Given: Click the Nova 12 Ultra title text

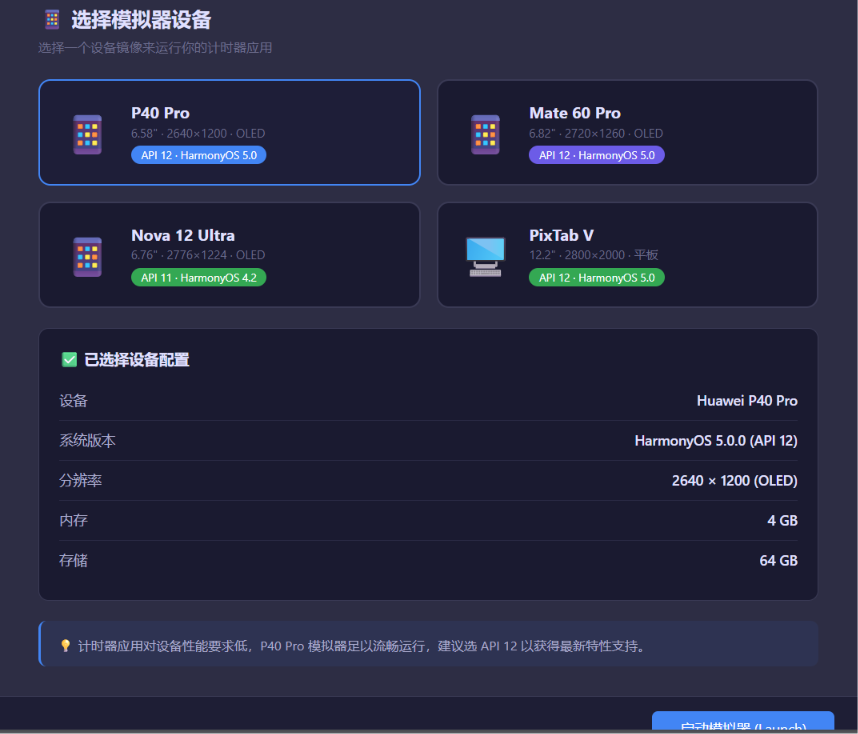Looking at the screenshot, I should 183,235.
